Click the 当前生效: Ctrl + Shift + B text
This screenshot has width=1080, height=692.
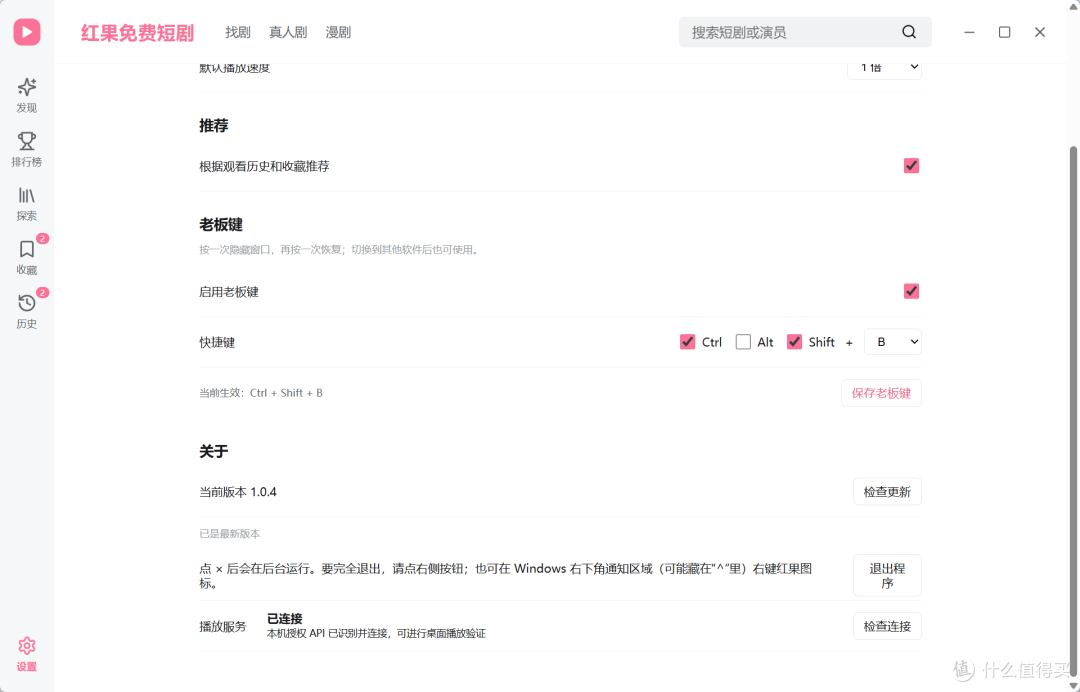[x=261, y=393]
